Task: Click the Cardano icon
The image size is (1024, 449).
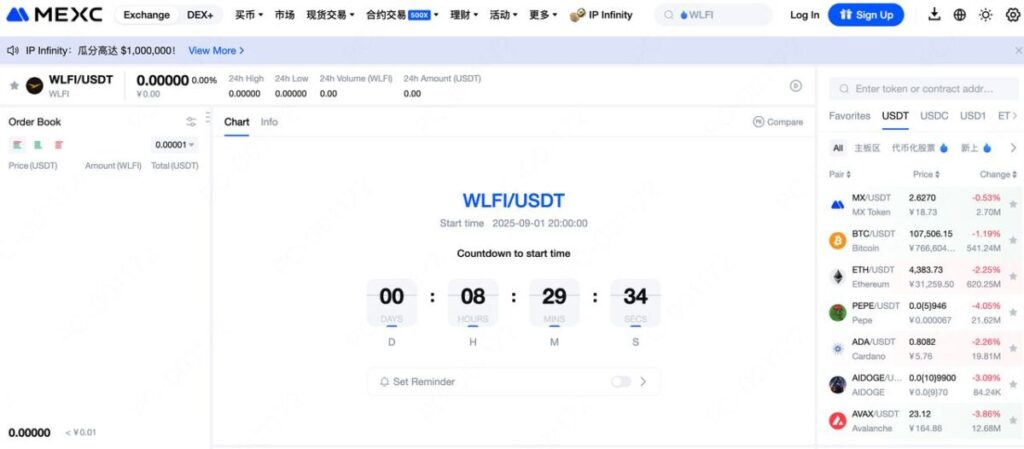Action: (837, 348)
